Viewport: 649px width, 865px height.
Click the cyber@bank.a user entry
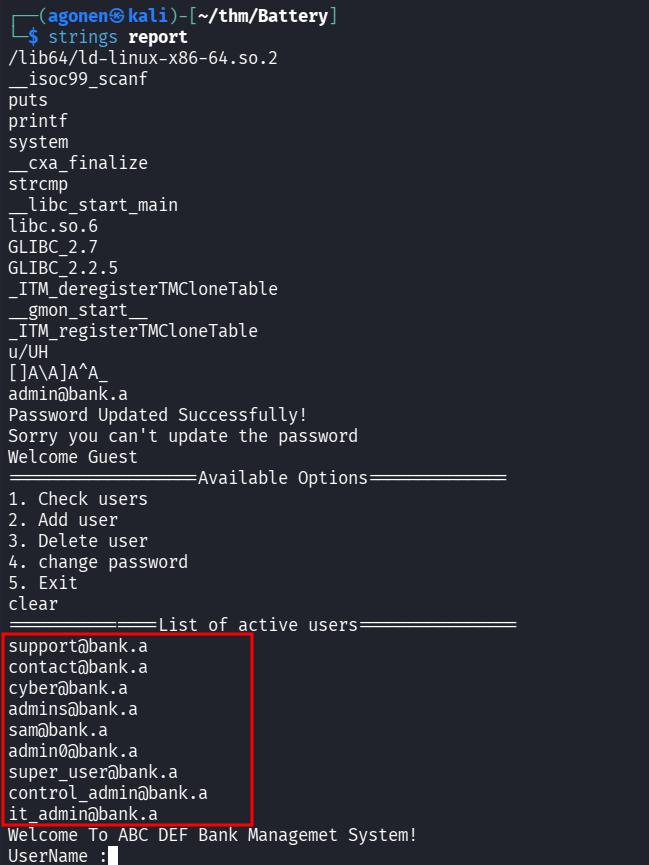point(68,688)
